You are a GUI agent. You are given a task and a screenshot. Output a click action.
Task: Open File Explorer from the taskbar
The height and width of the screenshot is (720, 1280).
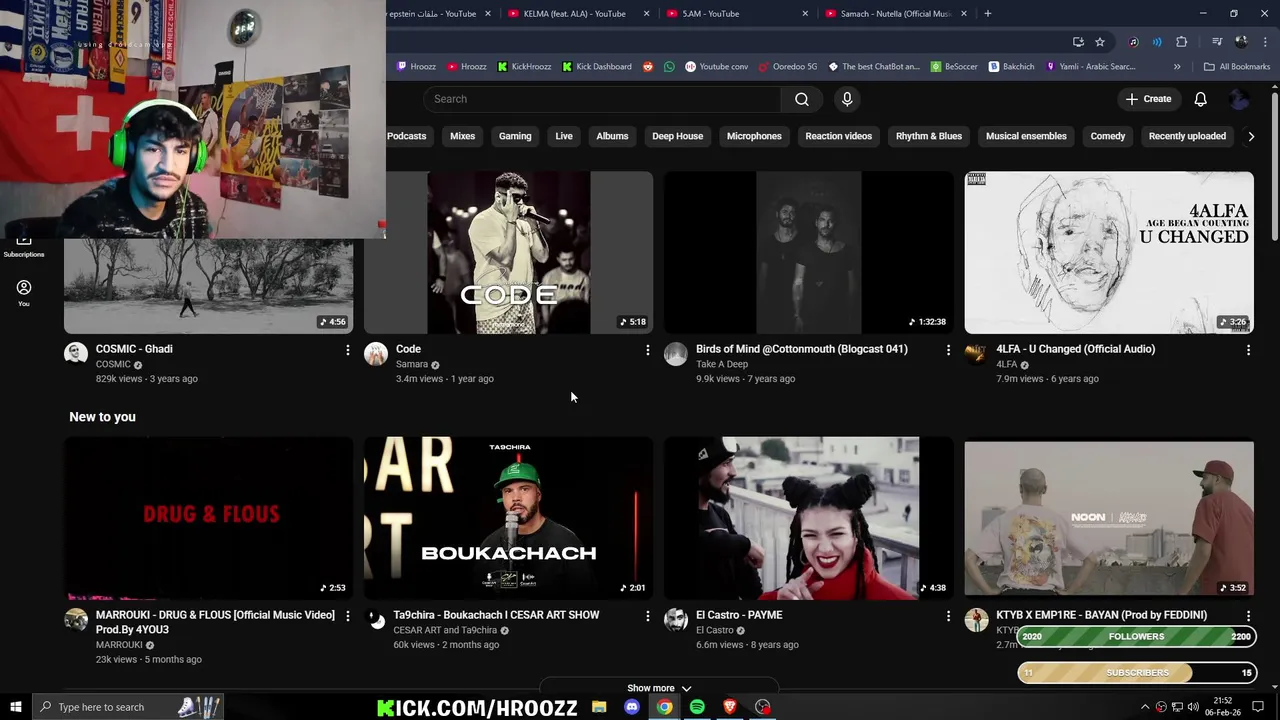pos(599,707)
